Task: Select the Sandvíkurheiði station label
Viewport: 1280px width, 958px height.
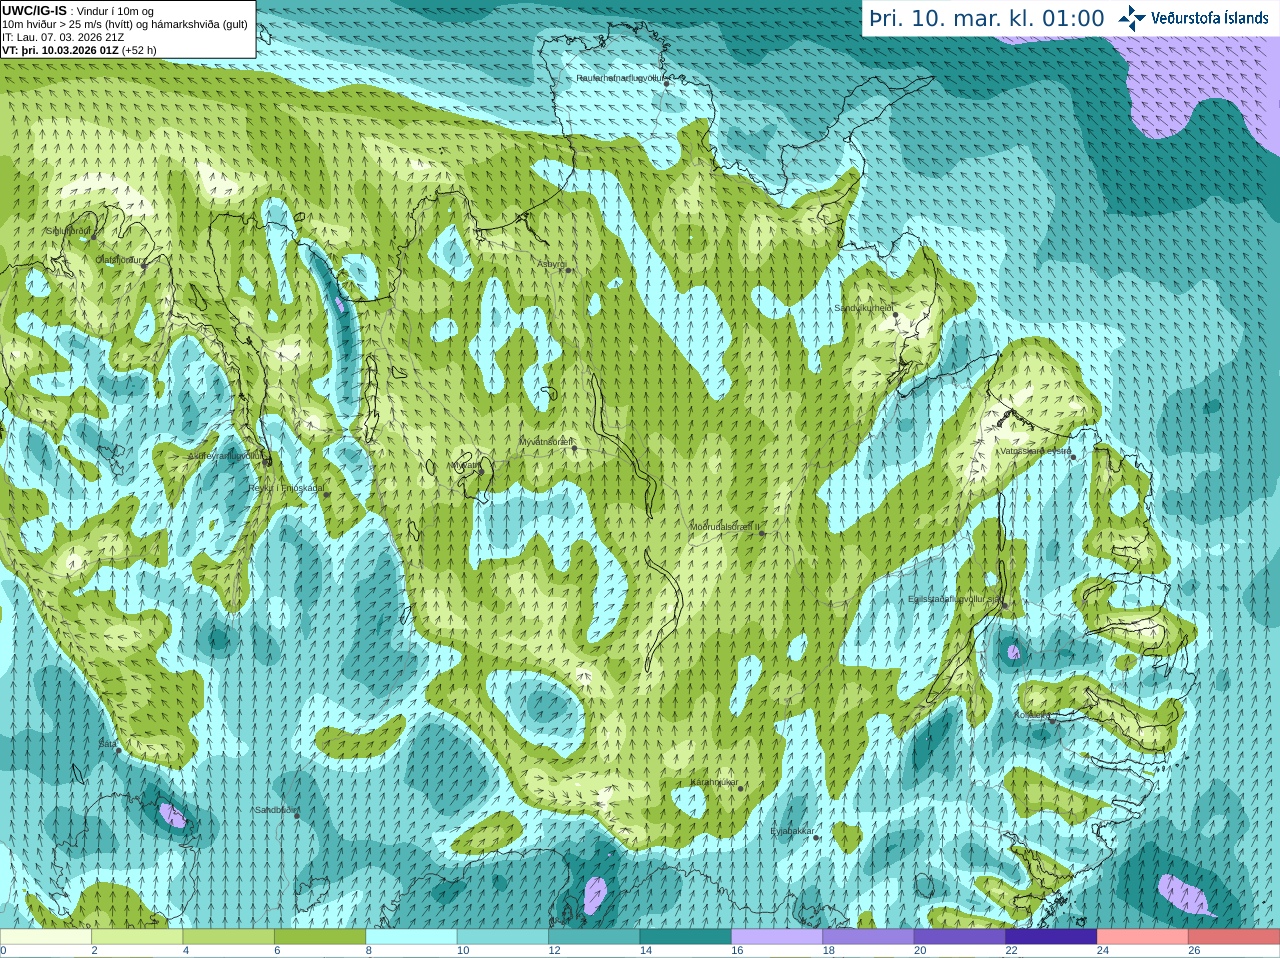Action: click(x=864, y=309)
